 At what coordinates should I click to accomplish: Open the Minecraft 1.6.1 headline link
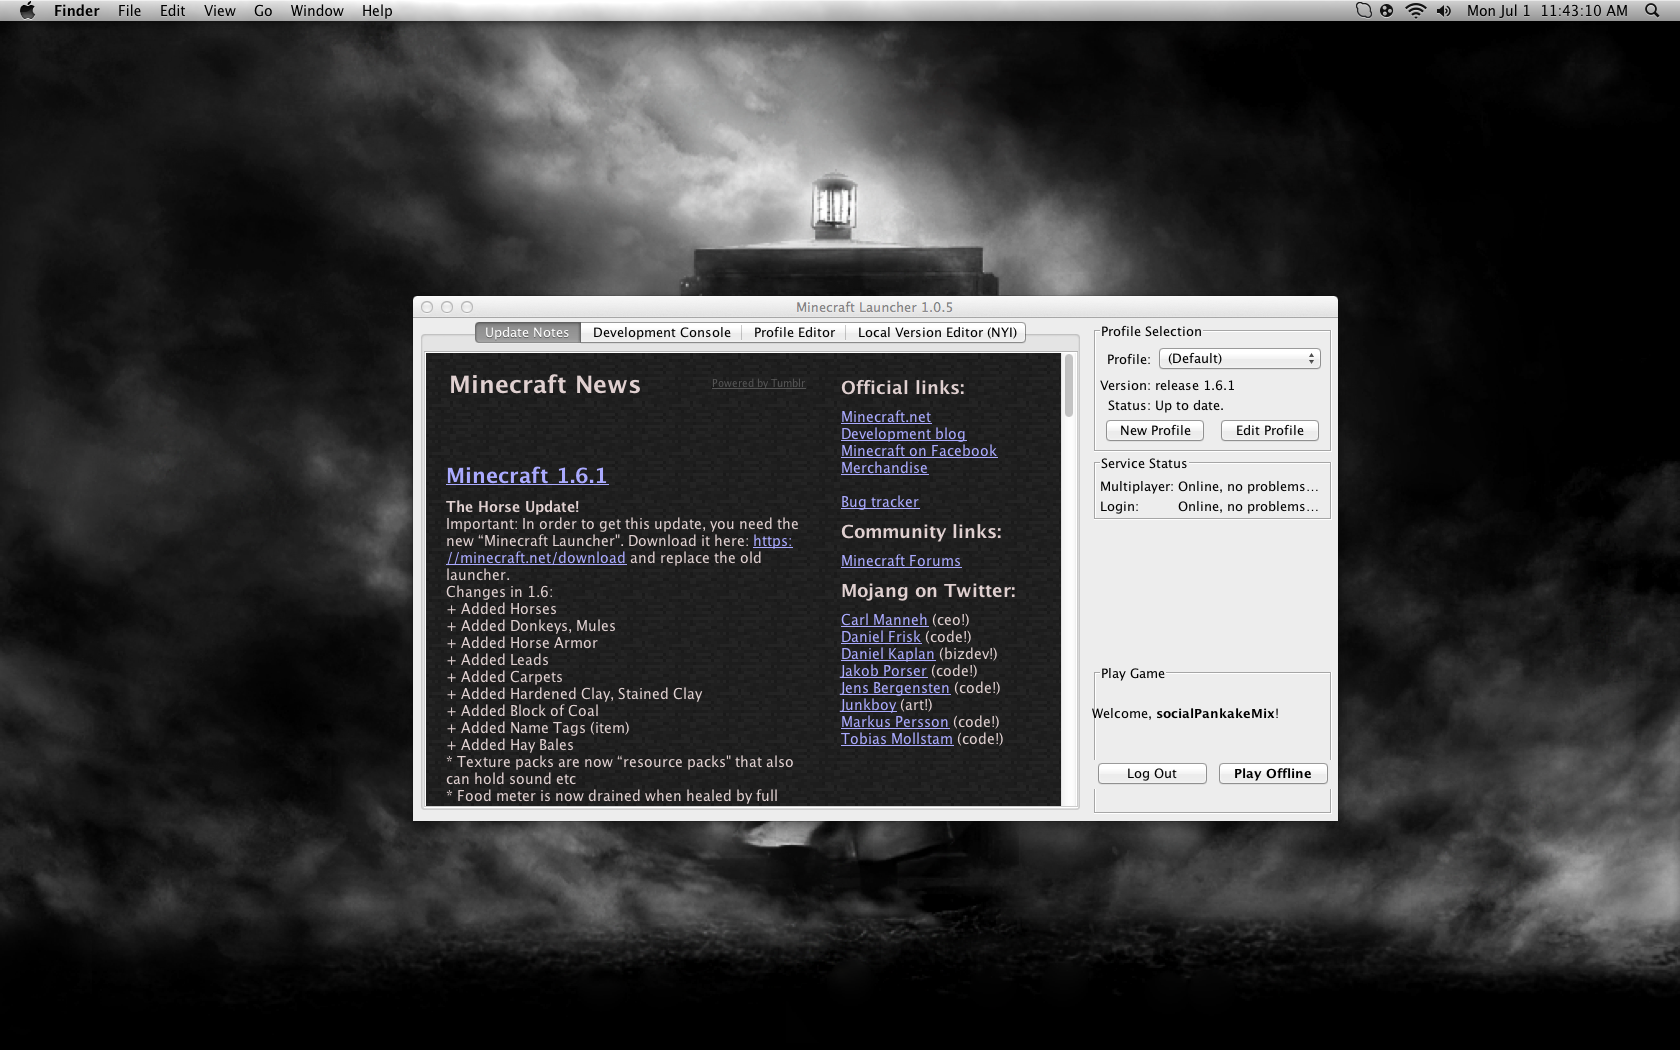point(526,476)
